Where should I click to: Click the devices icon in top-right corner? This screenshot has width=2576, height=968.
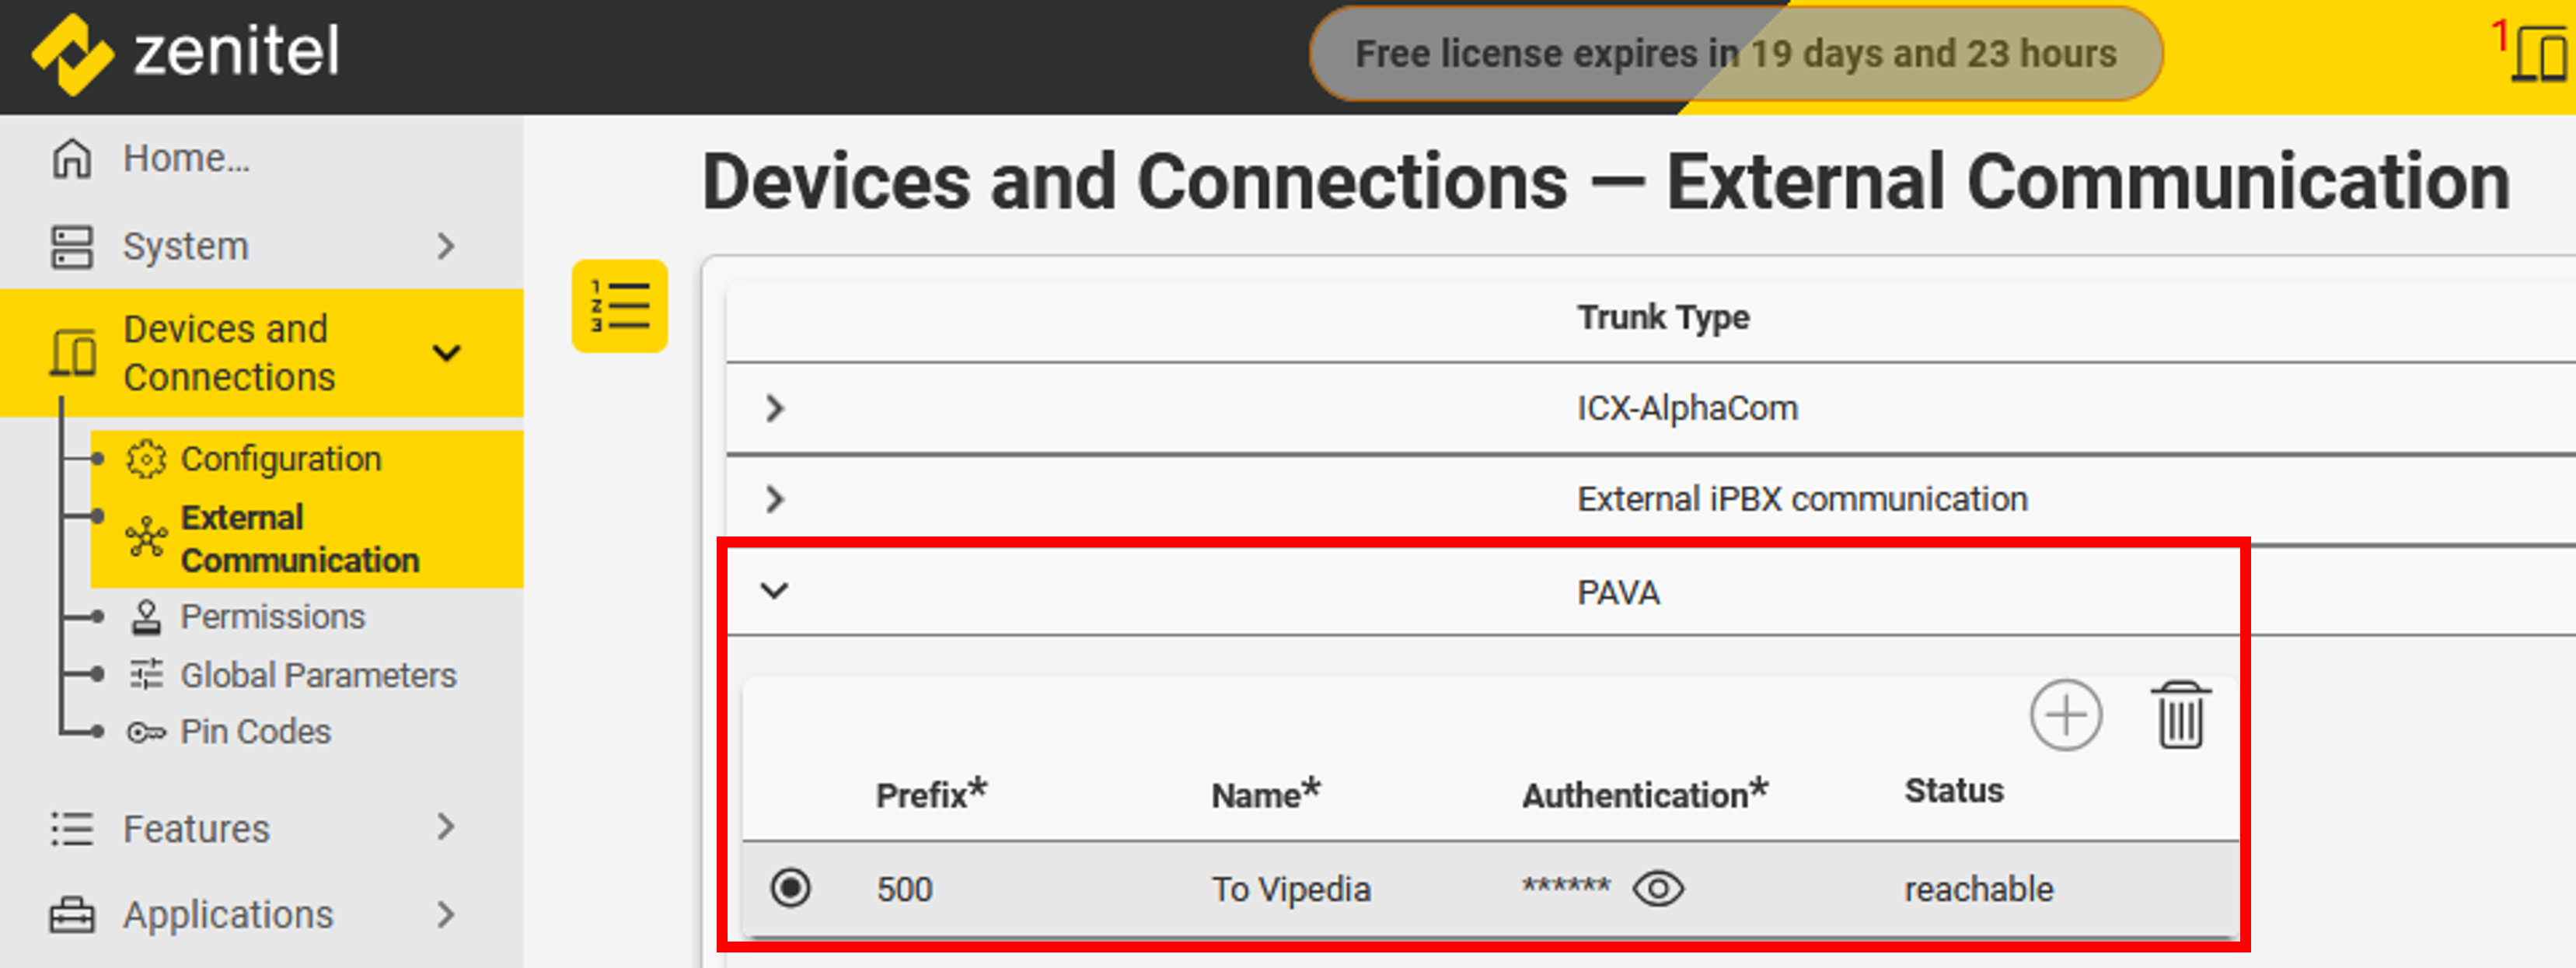coord(2540,54)
